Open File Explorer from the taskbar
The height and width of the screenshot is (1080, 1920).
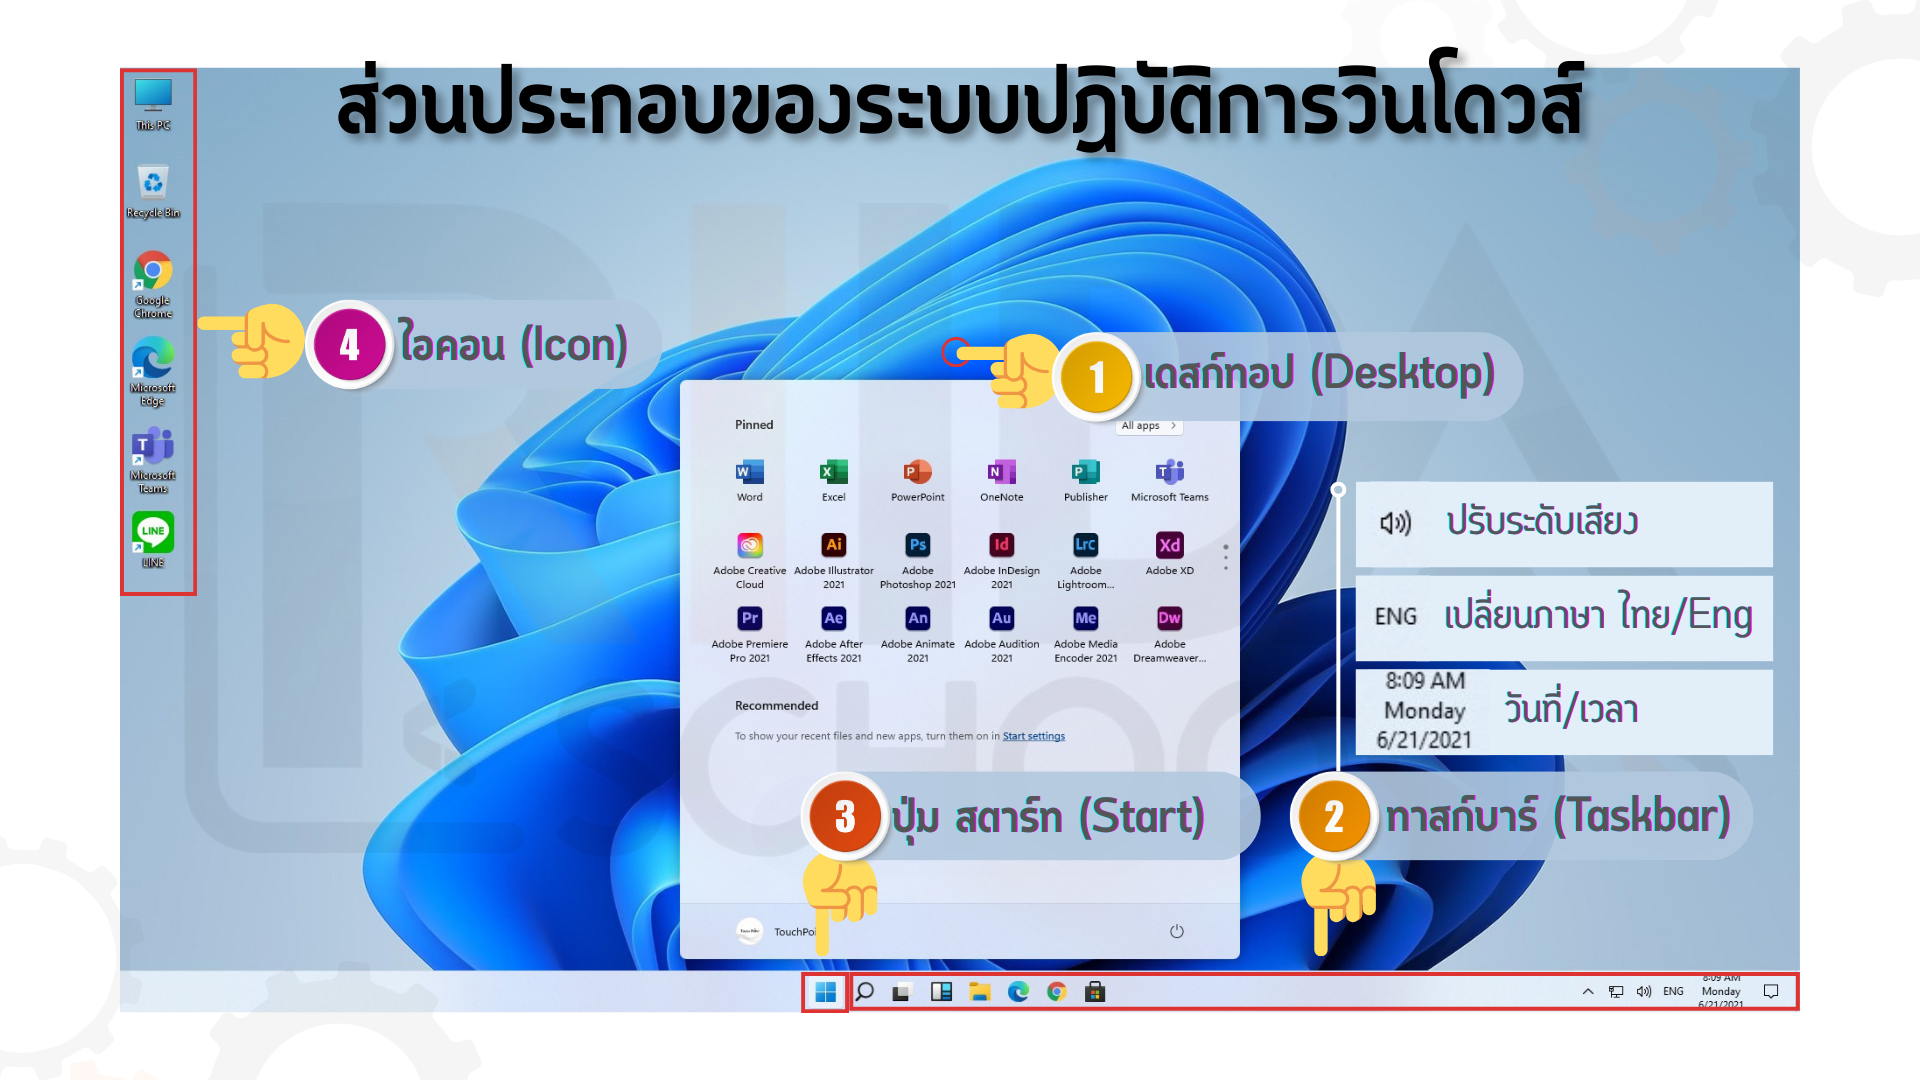pos(980,992)
